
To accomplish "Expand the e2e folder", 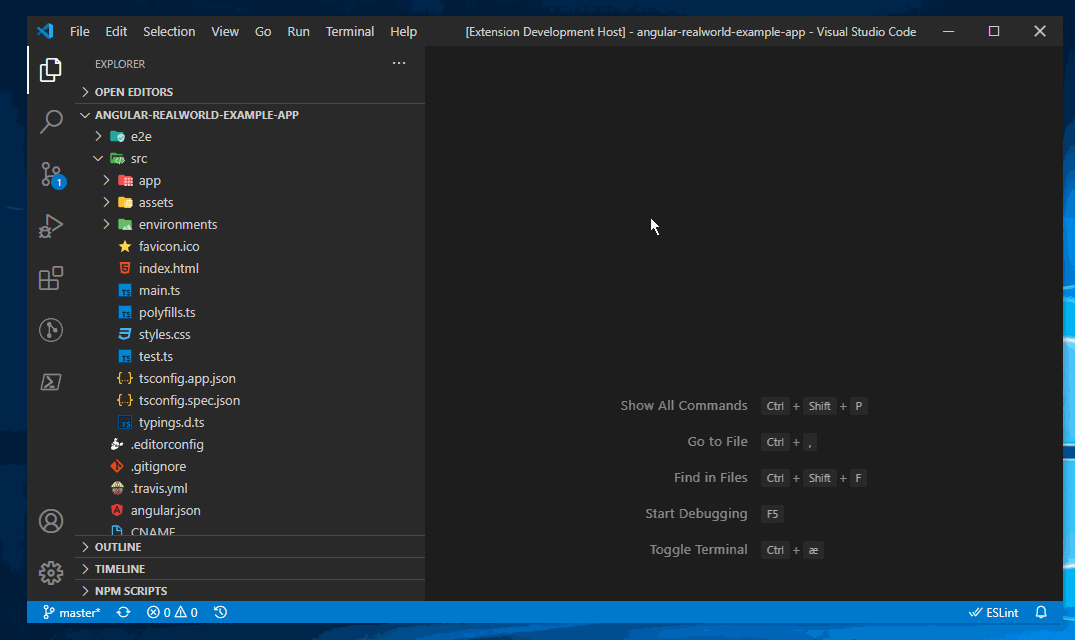I will pyautogui.click(x=250, y=136).
